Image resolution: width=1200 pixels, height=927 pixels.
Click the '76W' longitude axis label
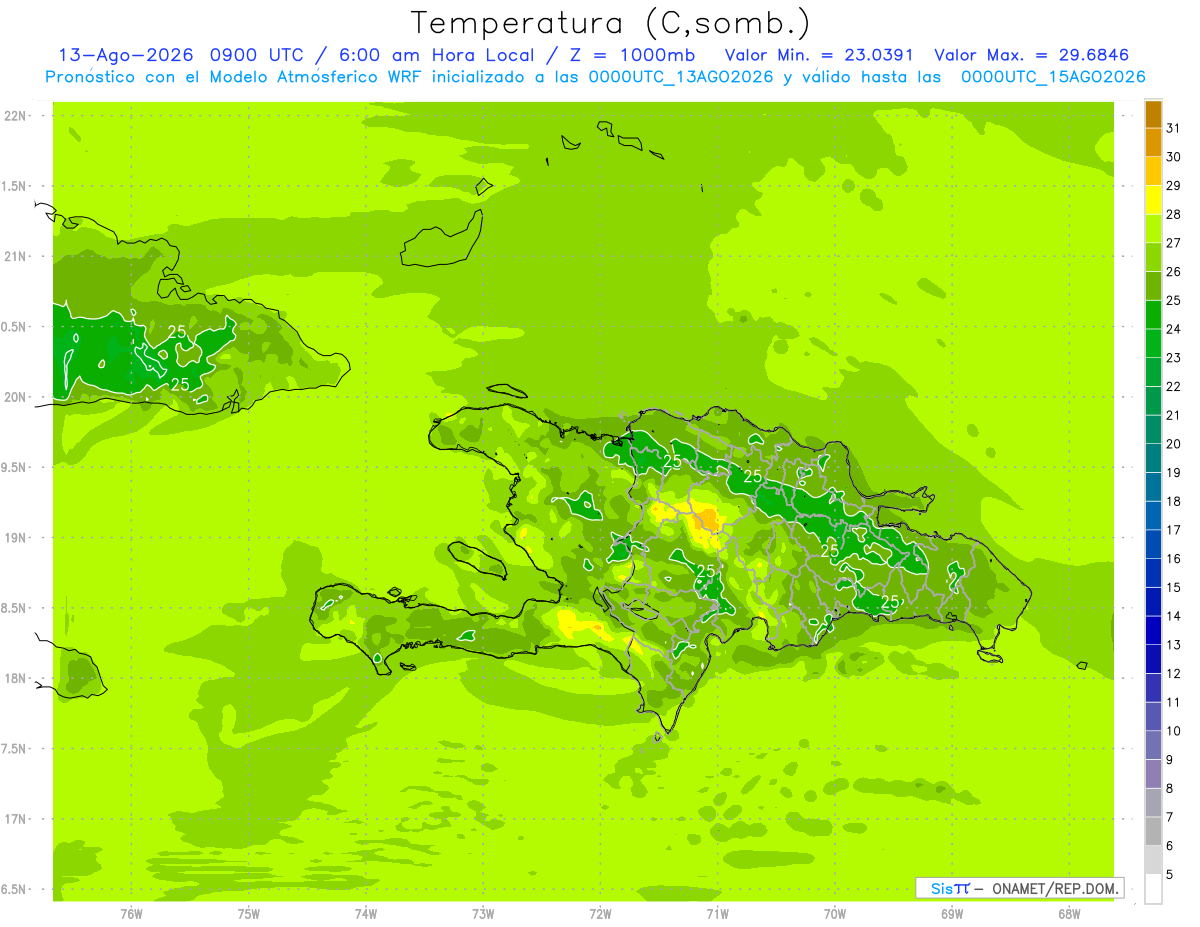[x=131, y=914]
